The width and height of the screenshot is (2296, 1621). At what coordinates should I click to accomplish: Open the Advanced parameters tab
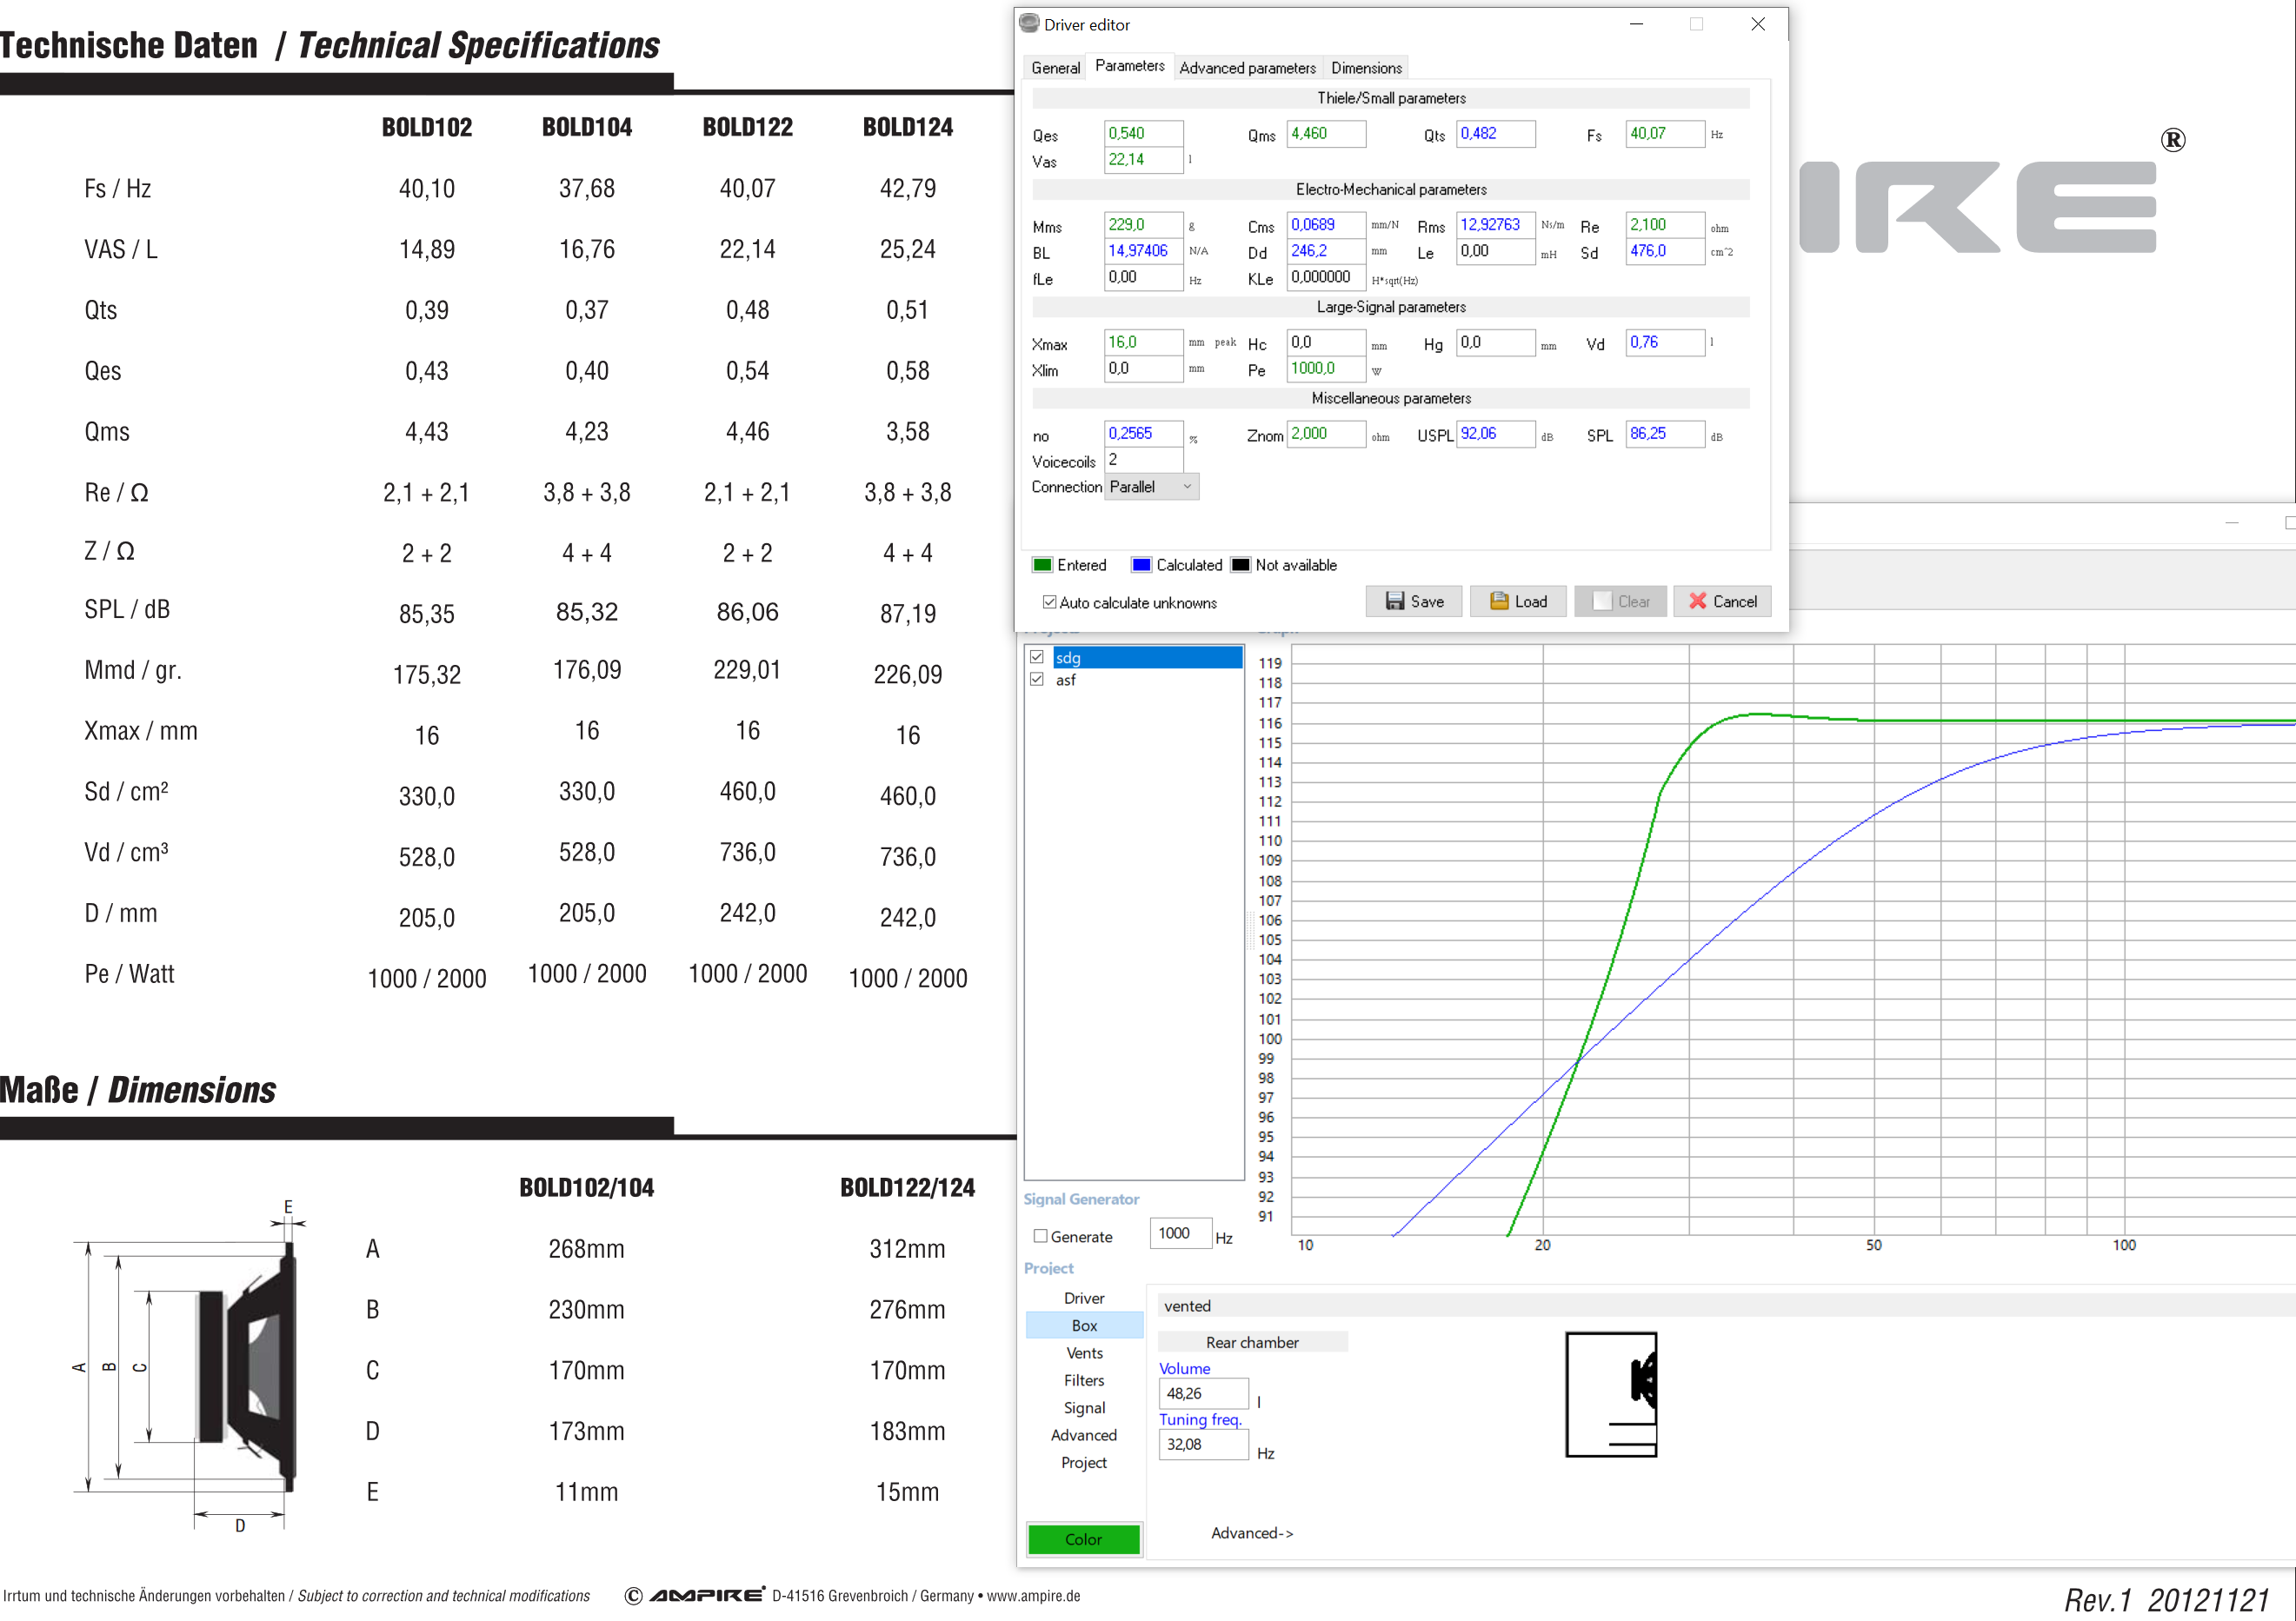click(1247, 68)
